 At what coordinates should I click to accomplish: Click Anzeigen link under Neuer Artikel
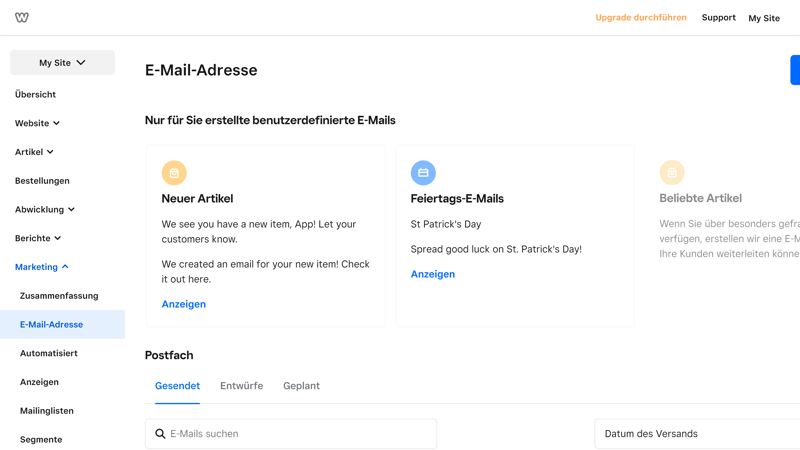184,304
